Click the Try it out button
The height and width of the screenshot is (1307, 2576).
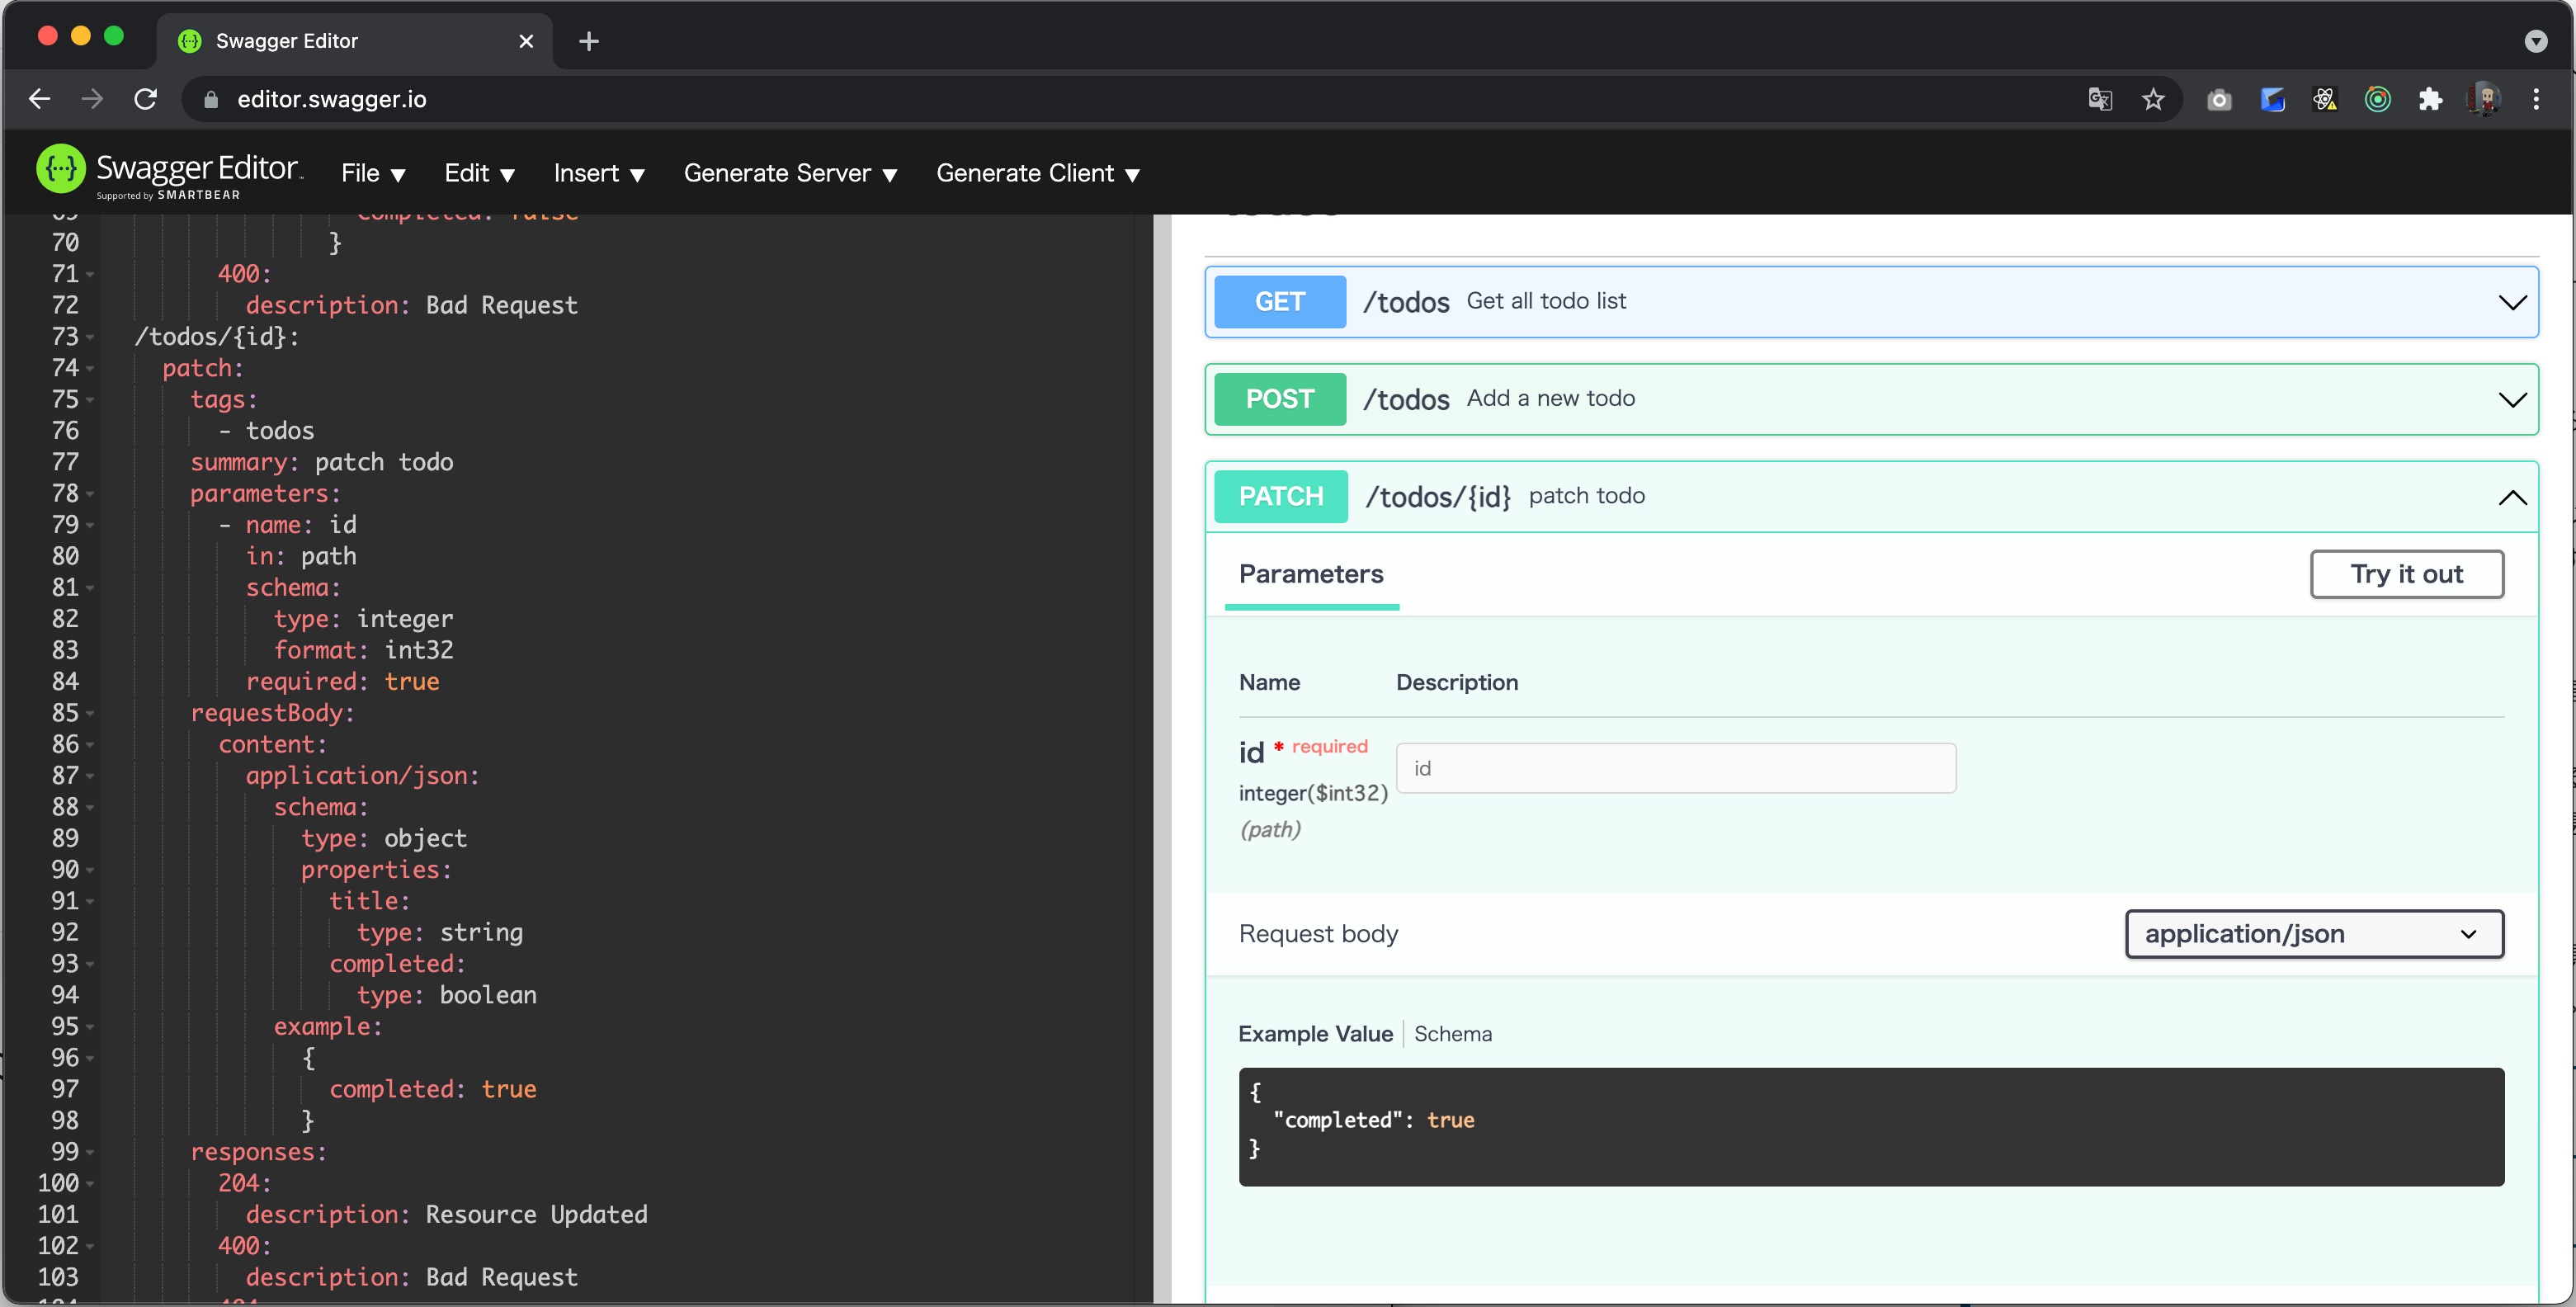(2406, 574)
